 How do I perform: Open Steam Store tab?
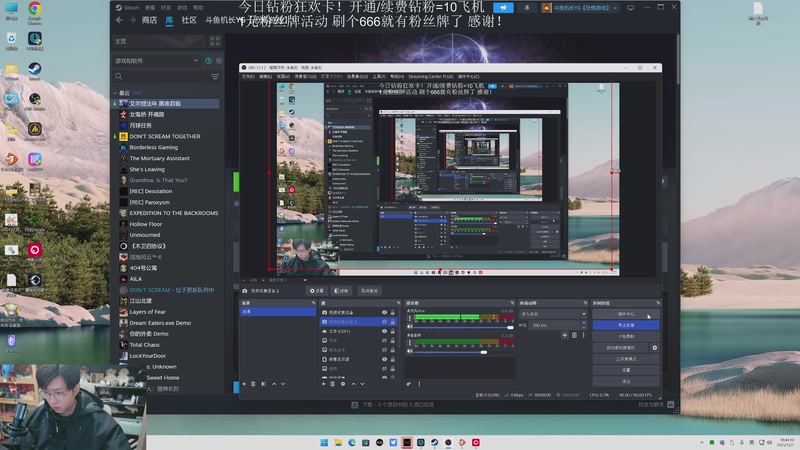[x=149, y=20]
